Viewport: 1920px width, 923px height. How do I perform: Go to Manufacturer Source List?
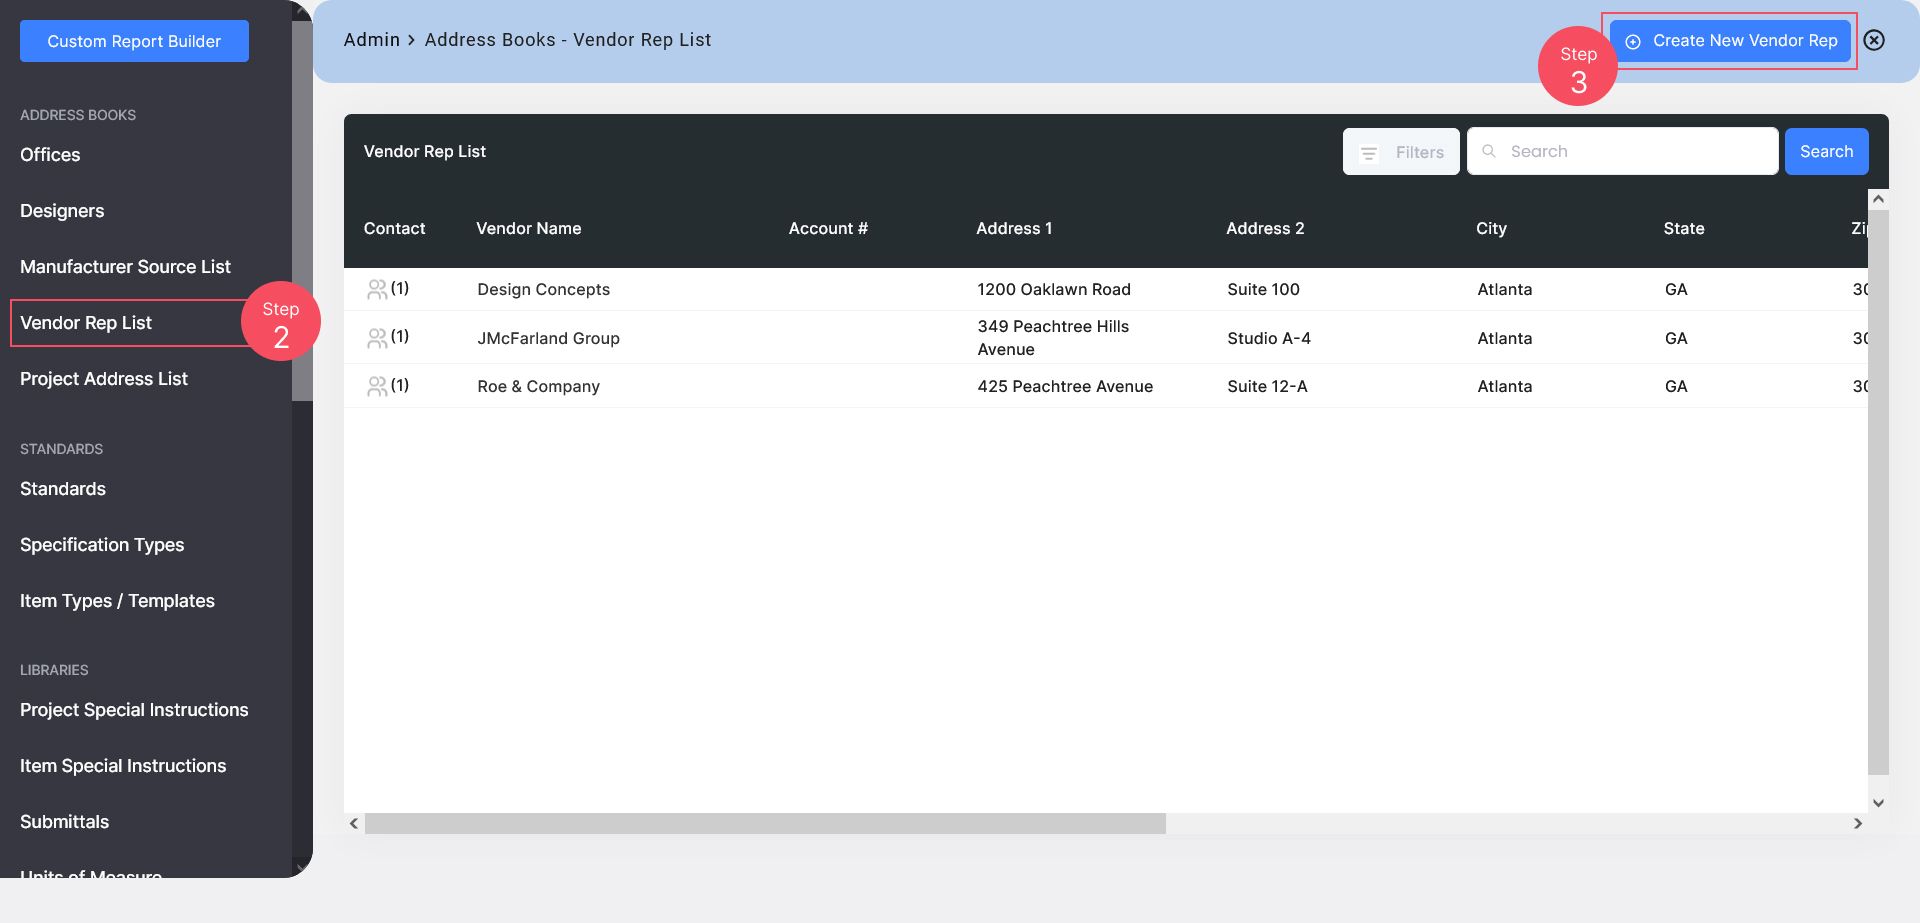point(125,267)
